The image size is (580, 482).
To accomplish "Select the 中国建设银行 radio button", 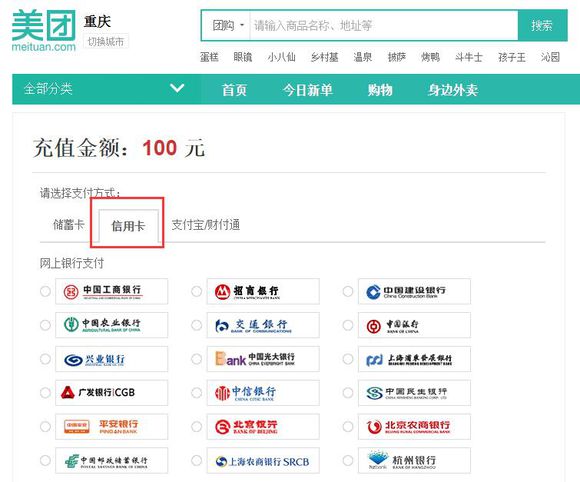I will click(x=348, y=291).
